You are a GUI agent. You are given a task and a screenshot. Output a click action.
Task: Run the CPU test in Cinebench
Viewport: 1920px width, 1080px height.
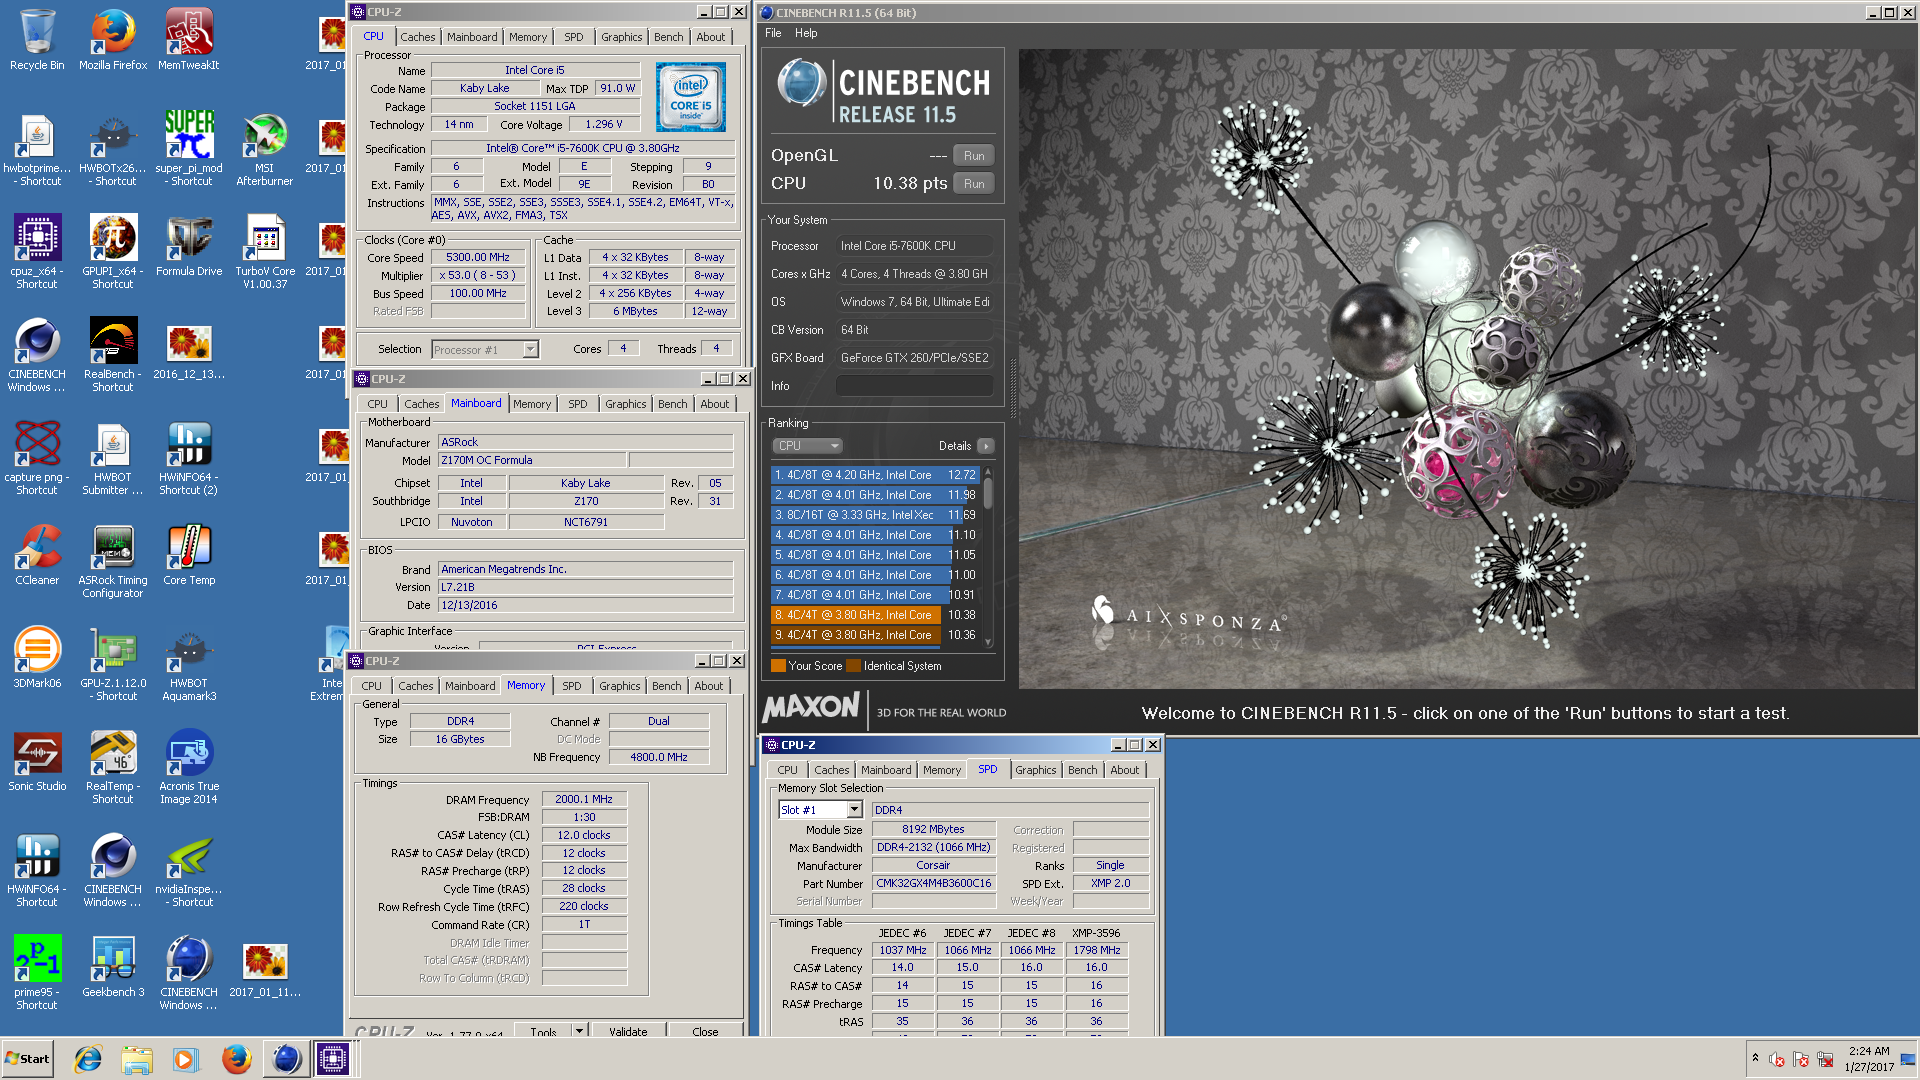coord(974,184)
